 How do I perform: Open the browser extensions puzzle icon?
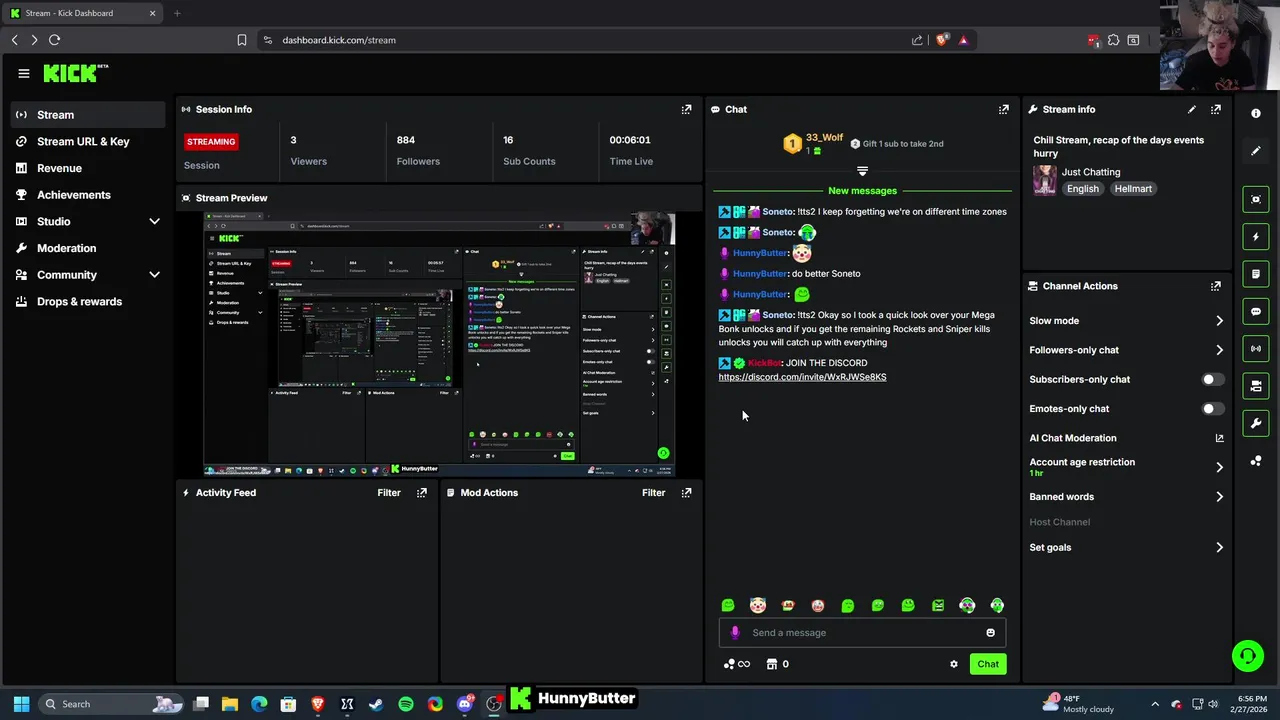(1113, 40)
